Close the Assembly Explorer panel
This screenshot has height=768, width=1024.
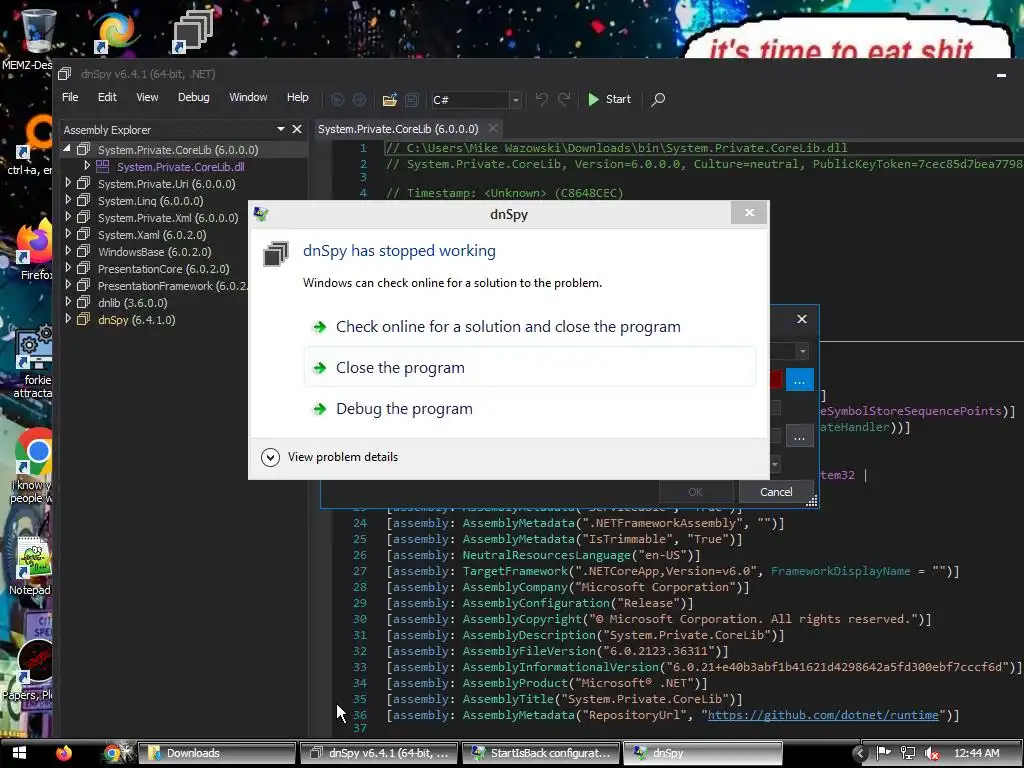point(297,129)
